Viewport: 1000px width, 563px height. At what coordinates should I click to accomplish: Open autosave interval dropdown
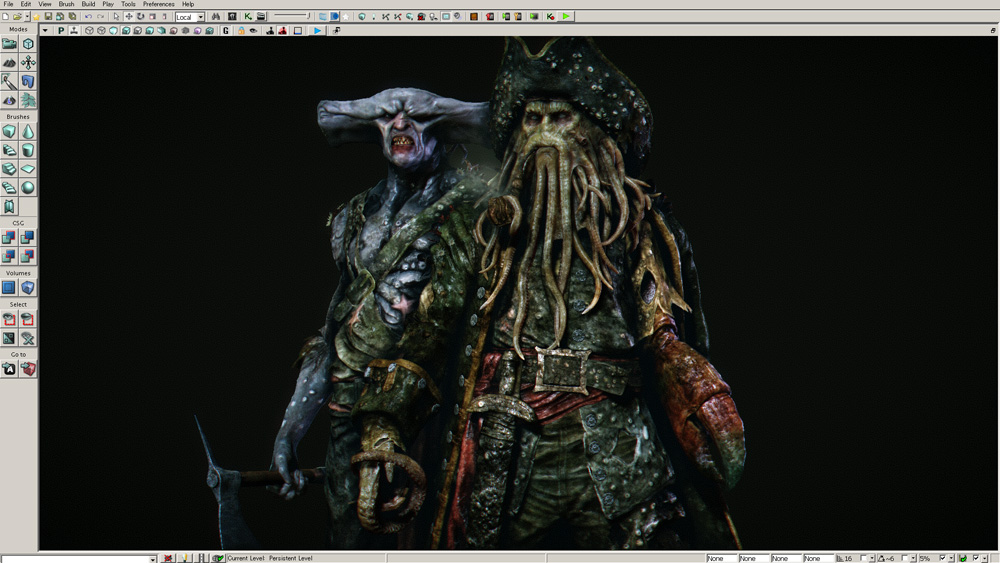pos(985,559)
